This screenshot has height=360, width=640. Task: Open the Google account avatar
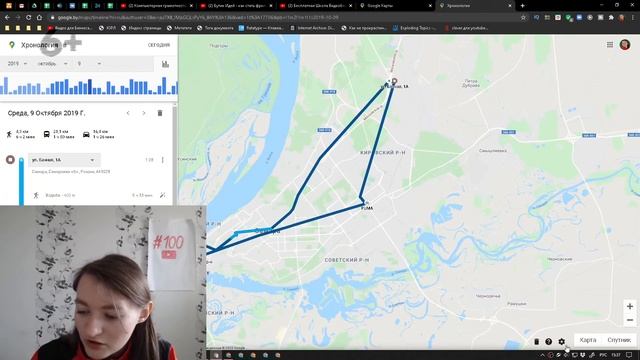coord(625,44)
